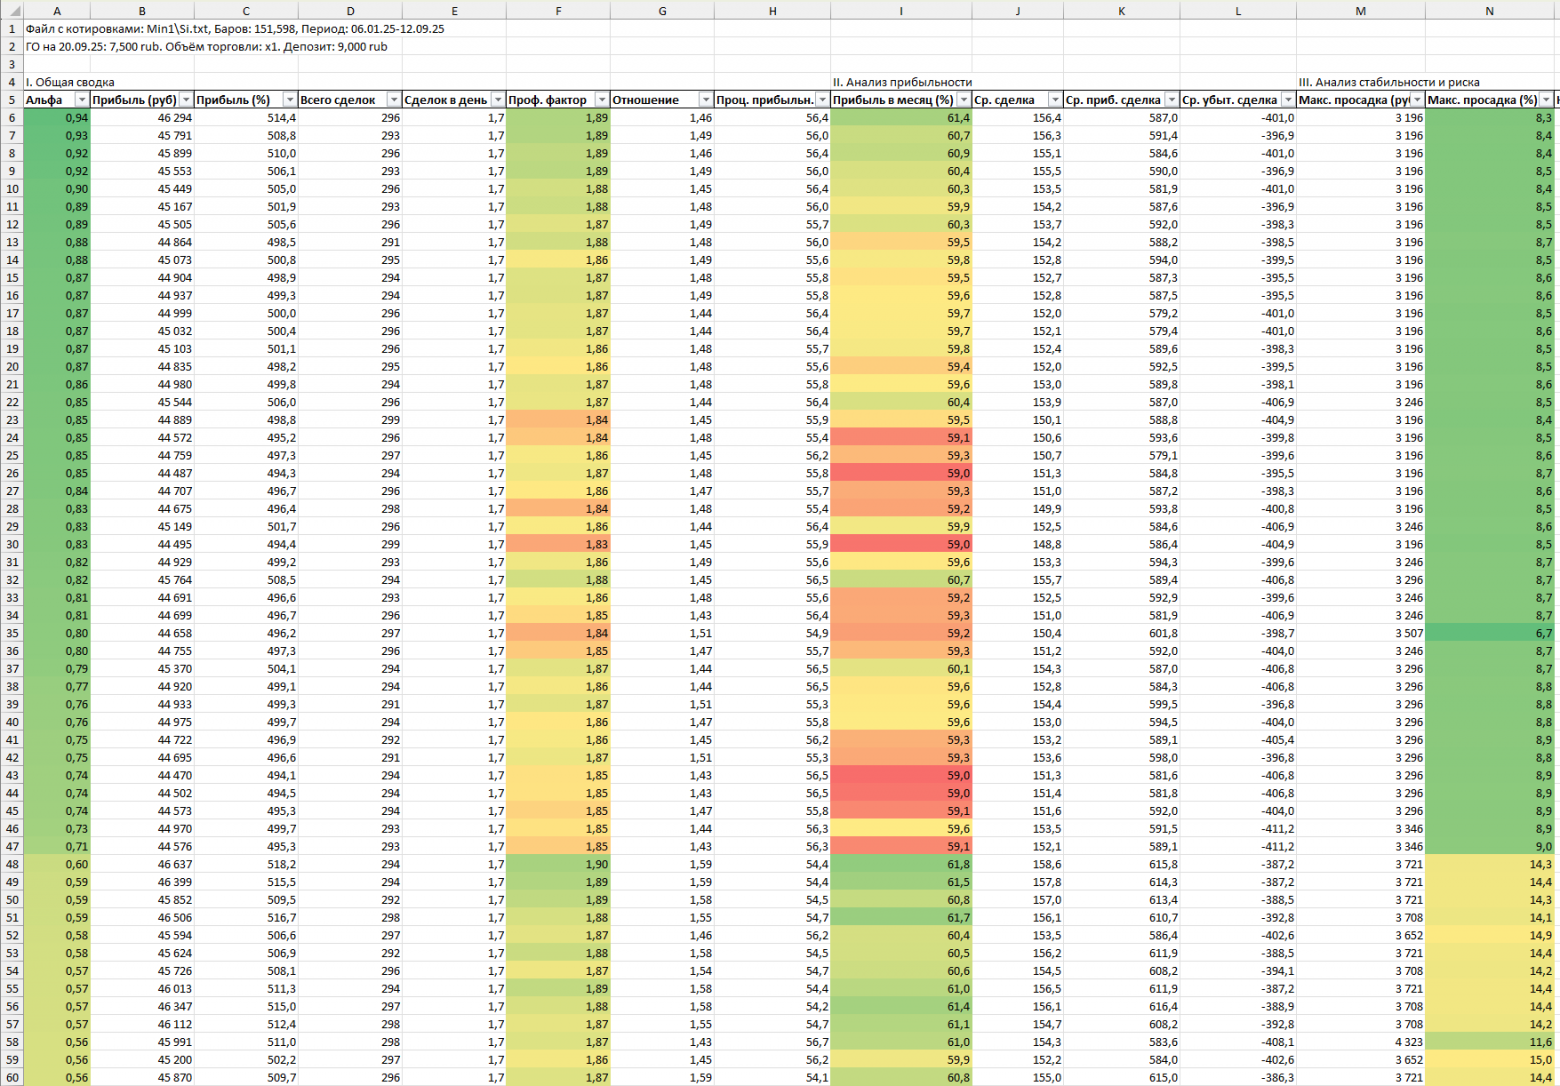This screenshot has height=1086, width=1560.
Task: Click the profit cell showing 45 370
Action: pos(142,669)
